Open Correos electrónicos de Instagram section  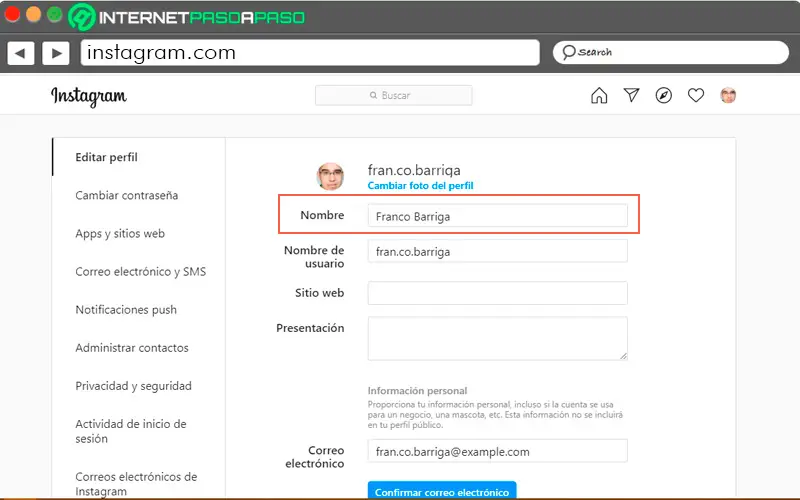pyautogui.click(x=136, y=484)
